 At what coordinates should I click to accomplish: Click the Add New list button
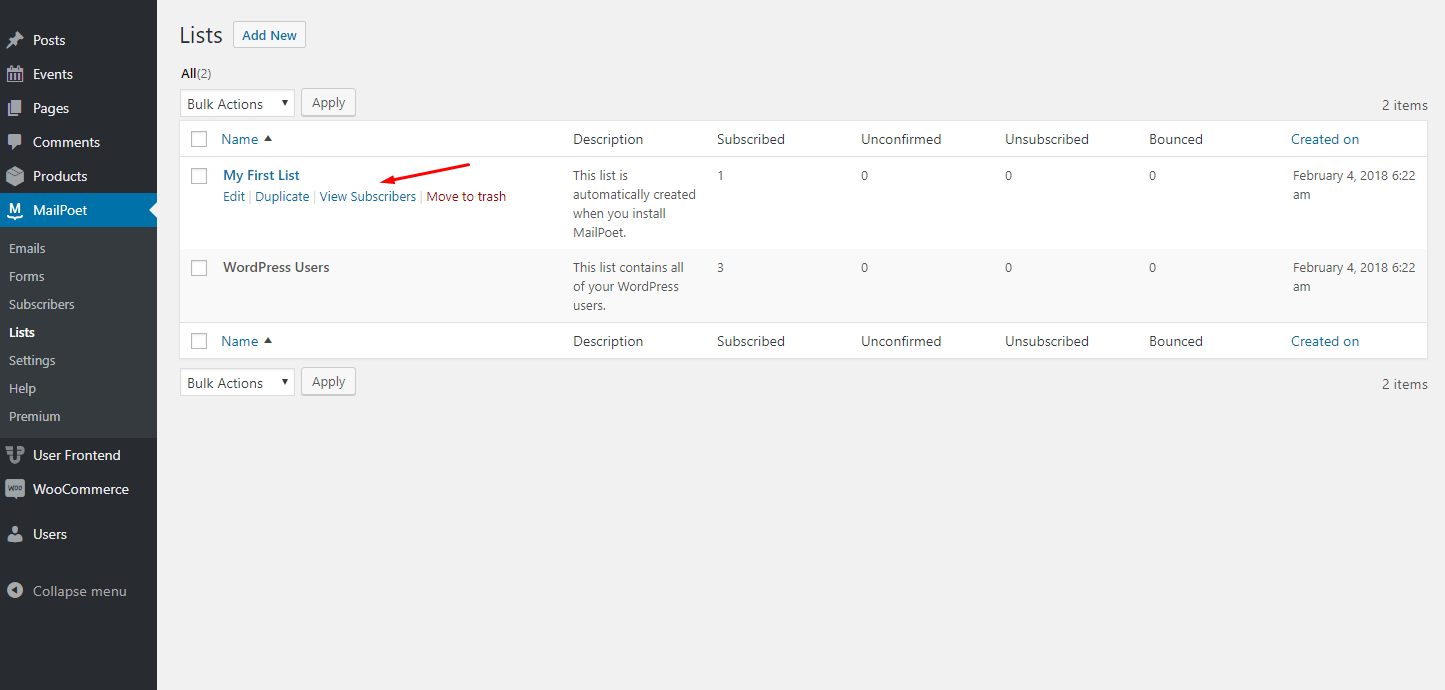(269, 35)
